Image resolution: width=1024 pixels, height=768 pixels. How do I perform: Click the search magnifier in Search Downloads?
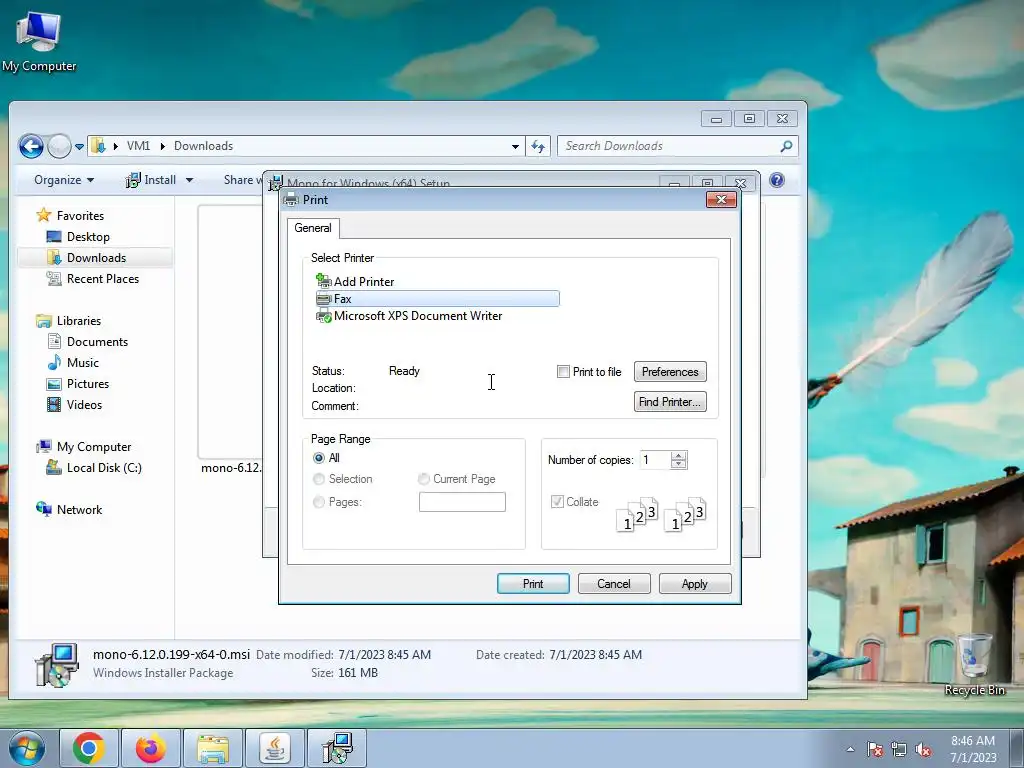tap(786, 146)
